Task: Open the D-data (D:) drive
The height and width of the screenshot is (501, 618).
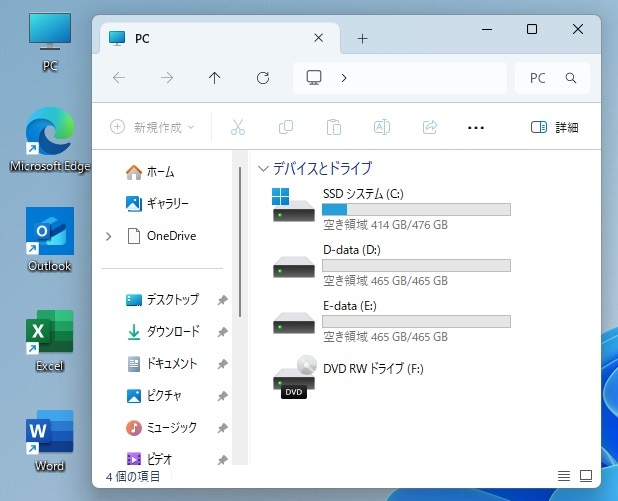Action: [392, 265]
